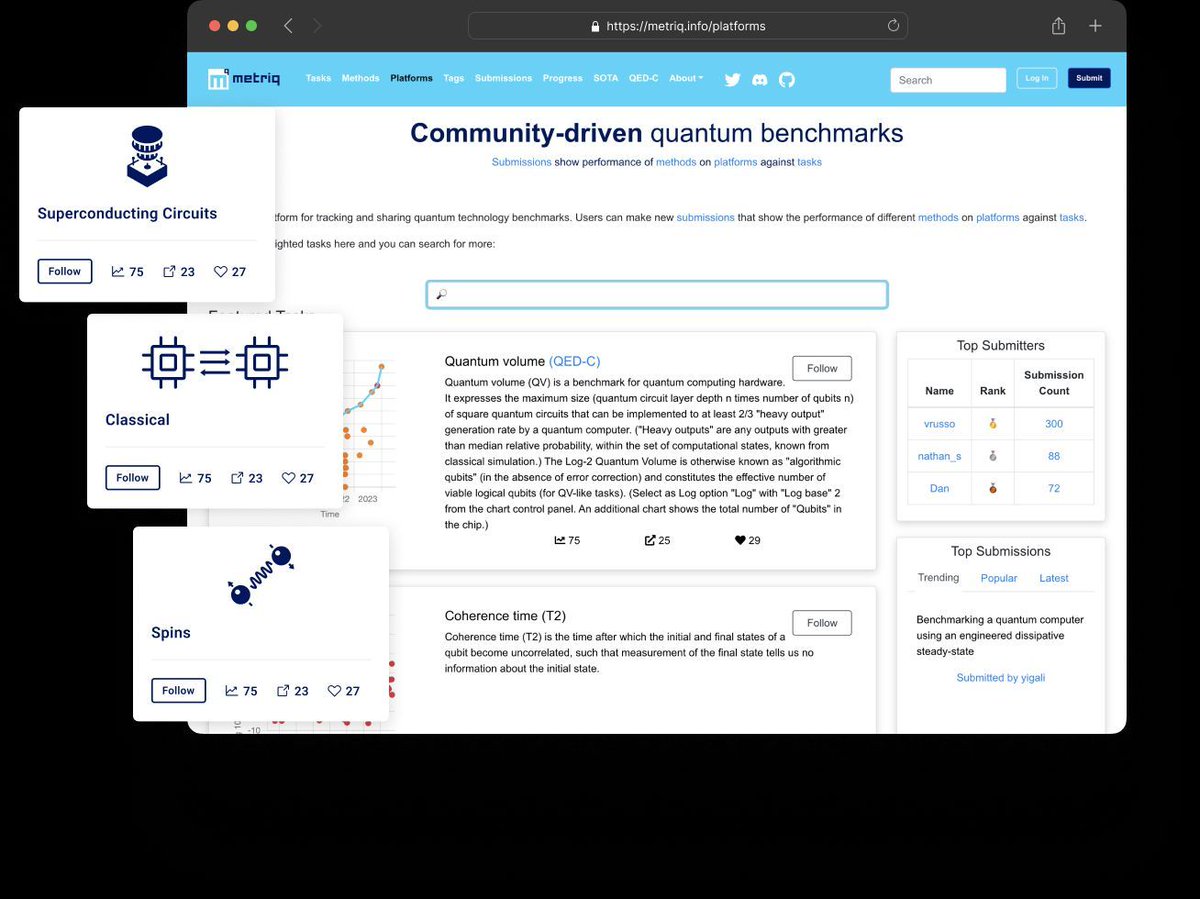Click the chart icon showing 75 under Quantum volume

[560, 540]
